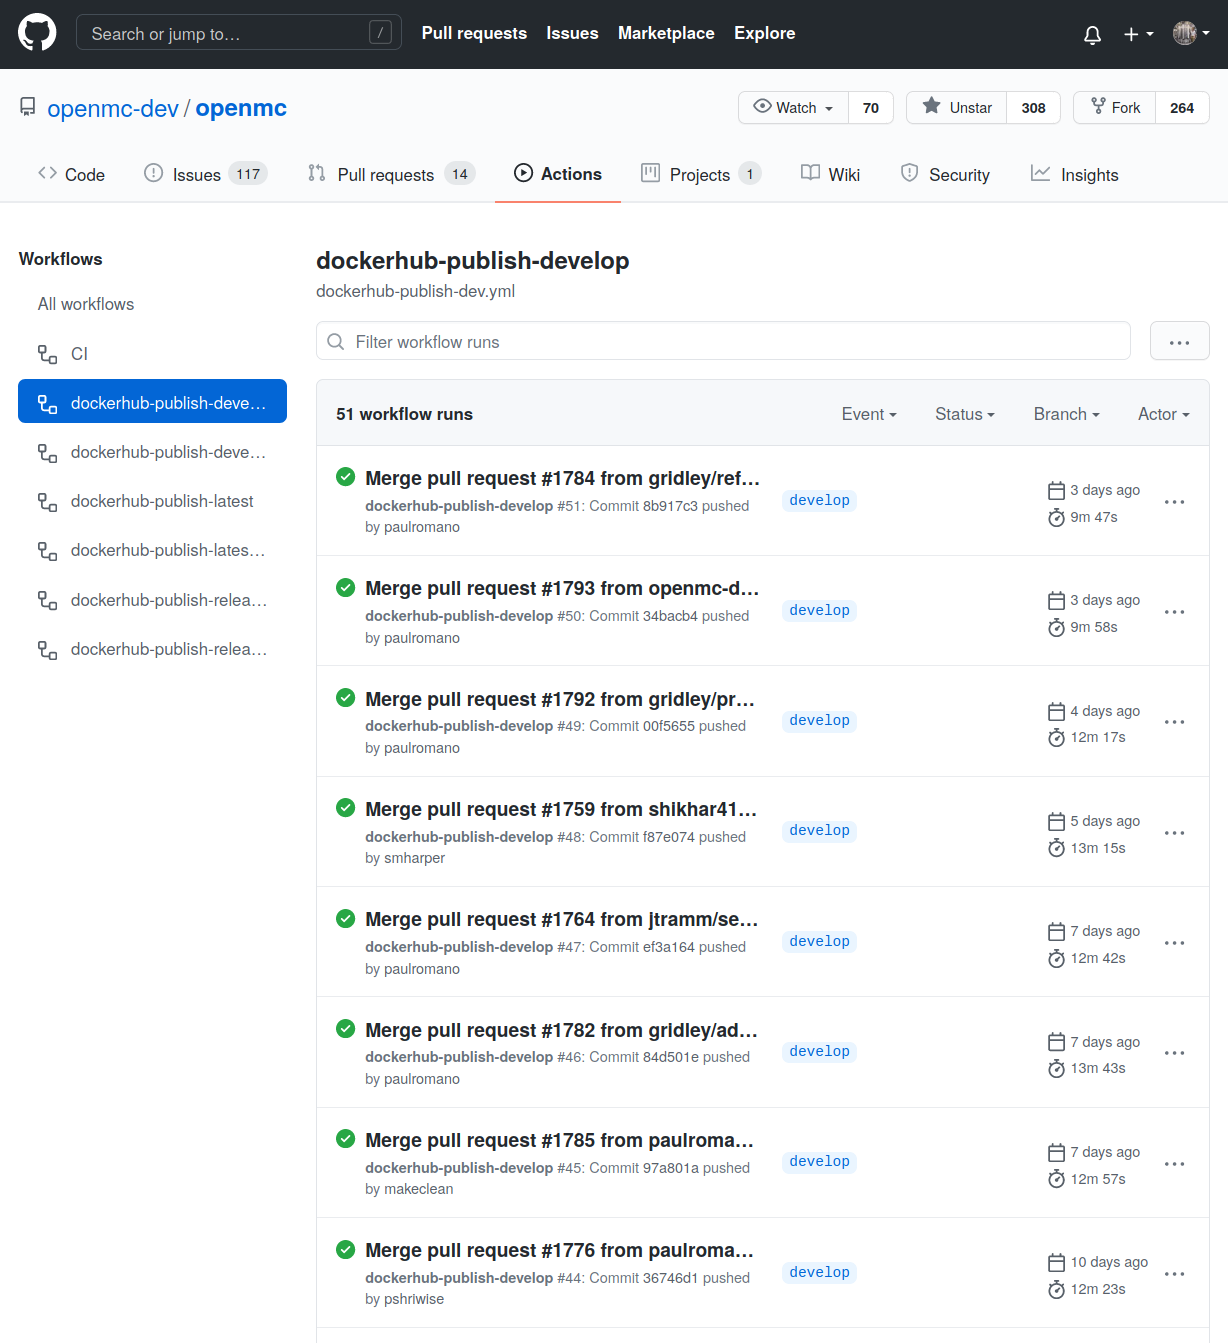Switch to the Security tab
The width and height of the screenshot is (1228, 1343).
[x=945, y=174]
